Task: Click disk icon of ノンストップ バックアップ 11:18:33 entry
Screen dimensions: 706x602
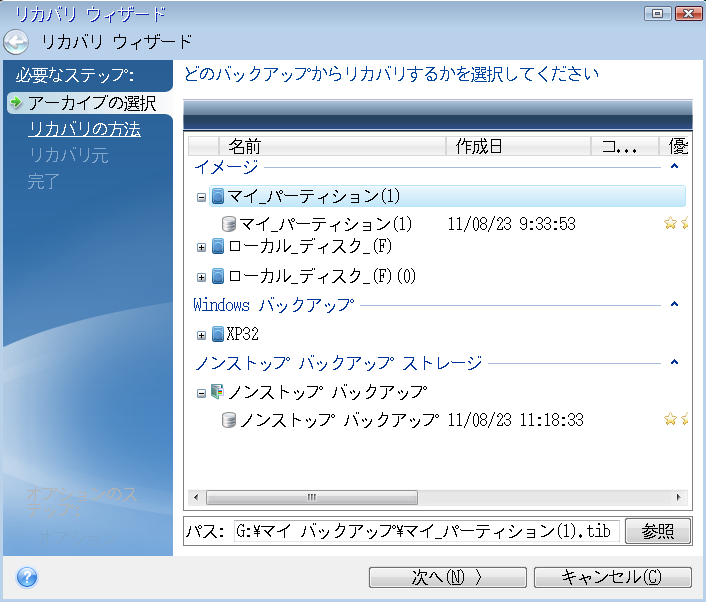Action: [229, 420]
